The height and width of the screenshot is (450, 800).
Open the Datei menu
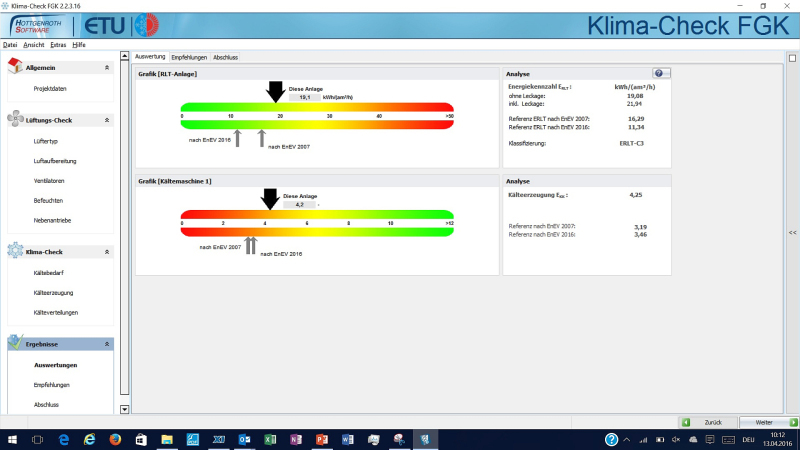point(10,45)
